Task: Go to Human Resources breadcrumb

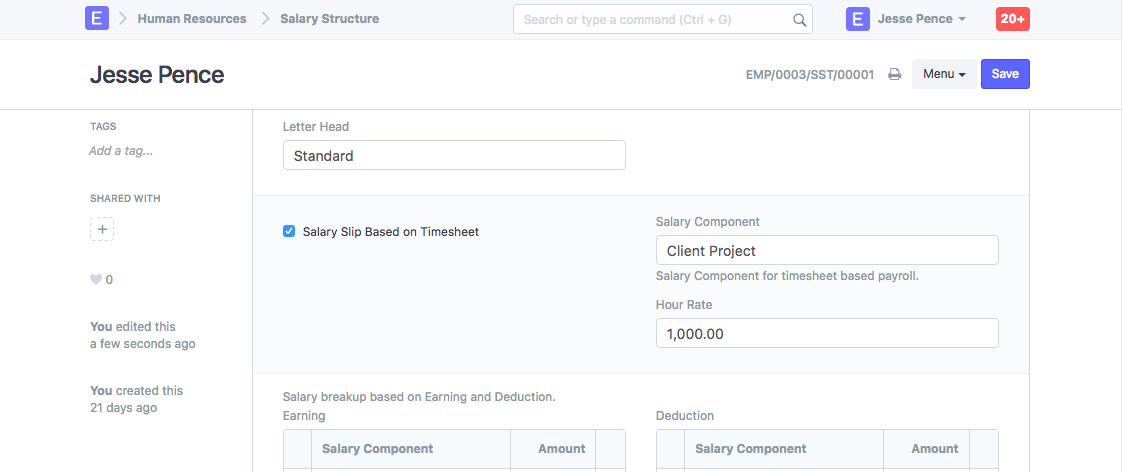Action: point(192,19)
